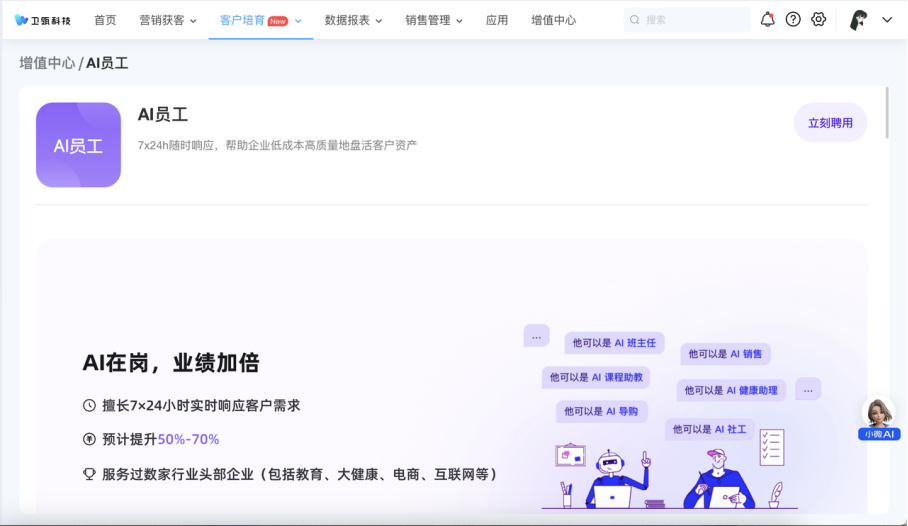Click the AI员工 breadcrumb text
The image size is (908, 526).
click(x=107, y=63)
